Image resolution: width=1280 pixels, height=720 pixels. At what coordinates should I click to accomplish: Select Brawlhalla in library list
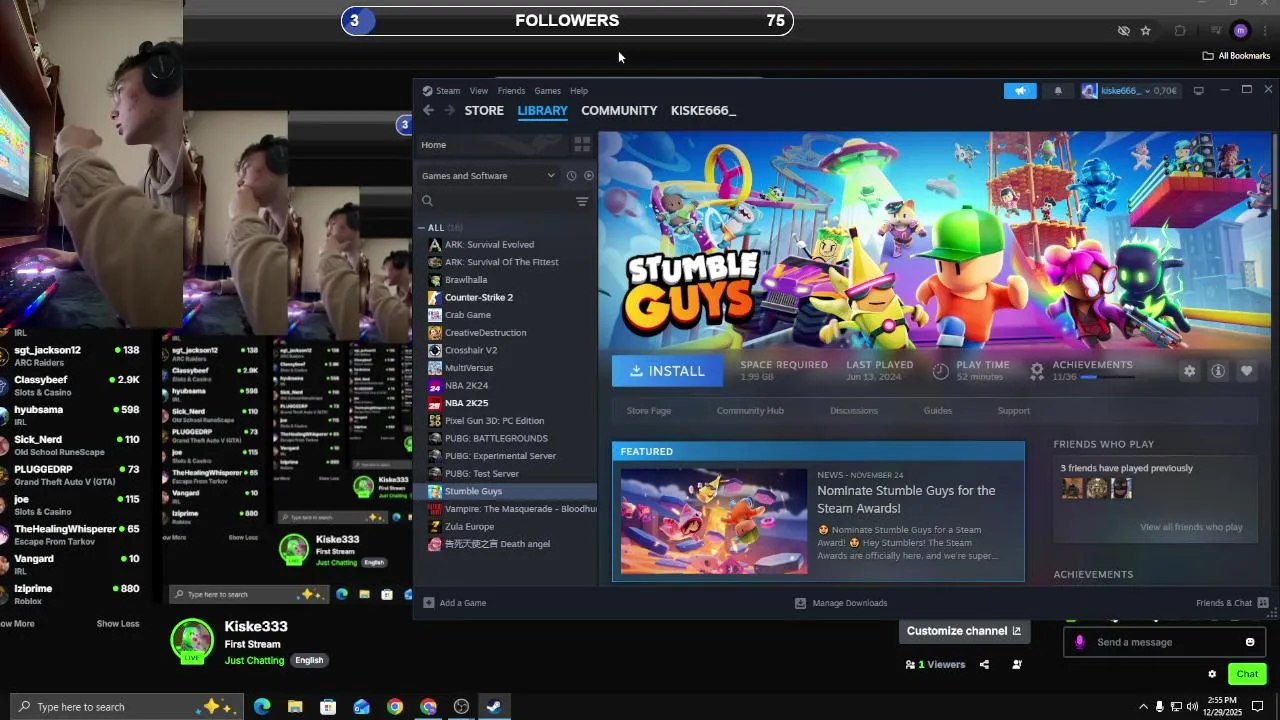click(x=466, y=280)
